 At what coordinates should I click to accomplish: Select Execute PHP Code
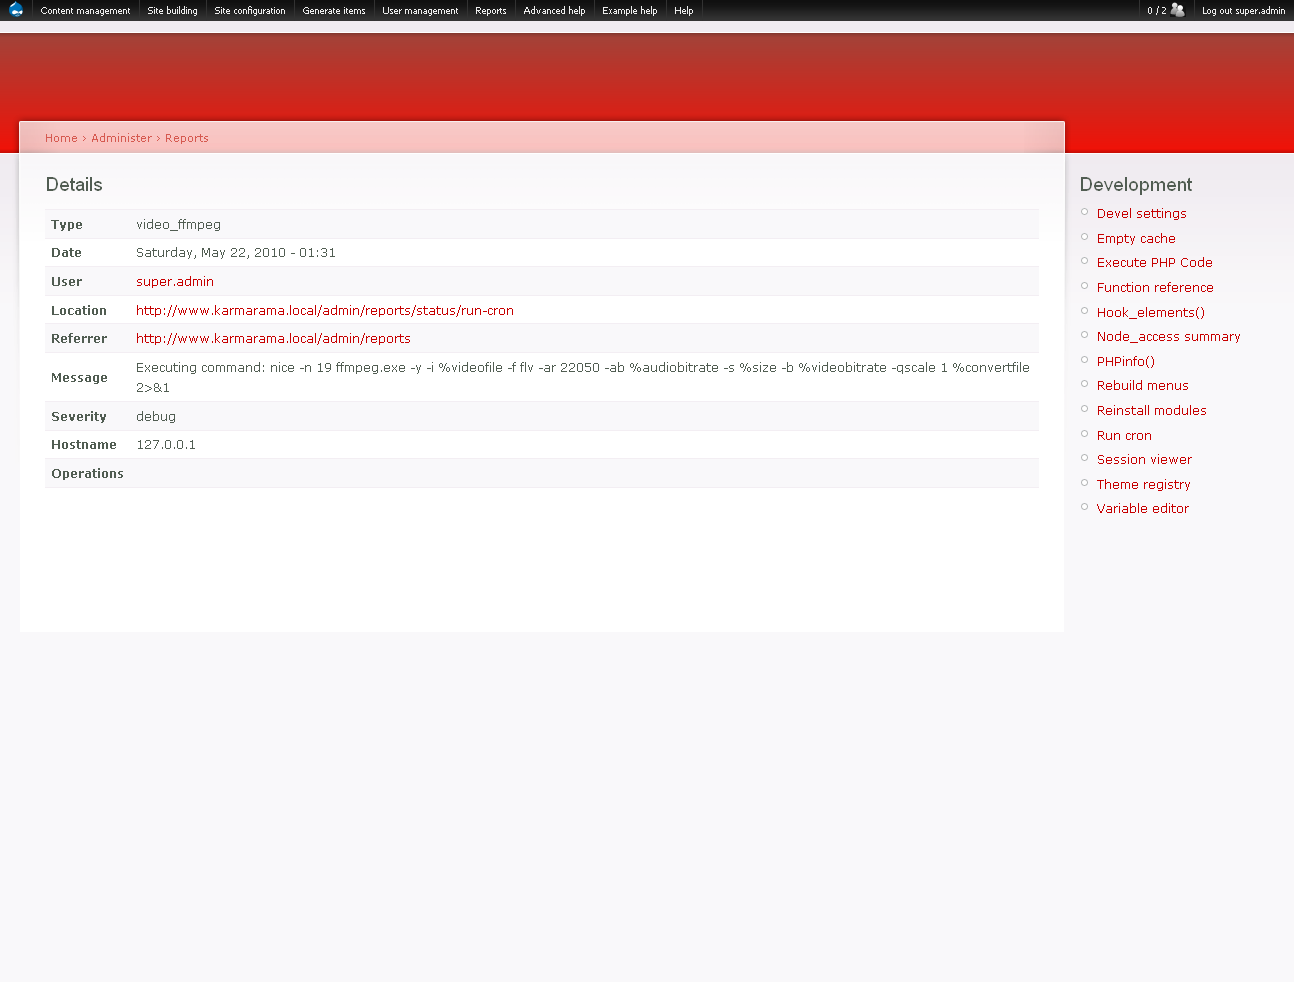pyautogui.click(x=1154, y=262)
